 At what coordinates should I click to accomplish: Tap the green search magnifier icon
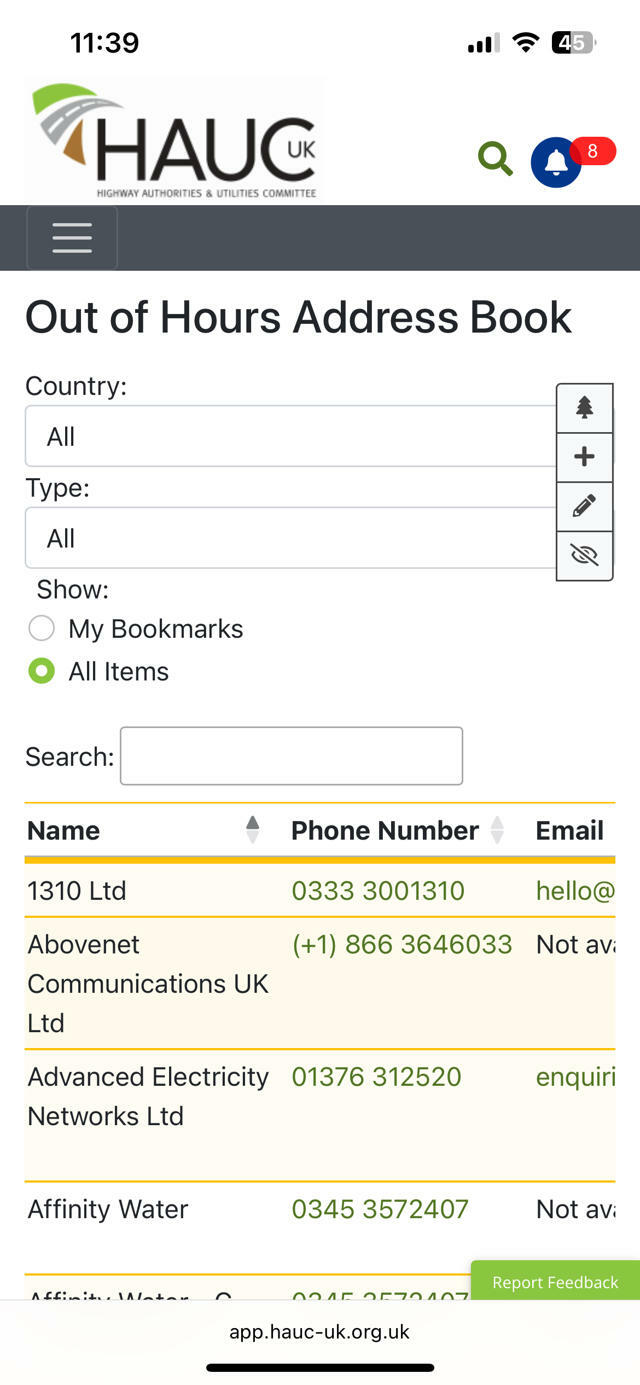coord(495,159)
